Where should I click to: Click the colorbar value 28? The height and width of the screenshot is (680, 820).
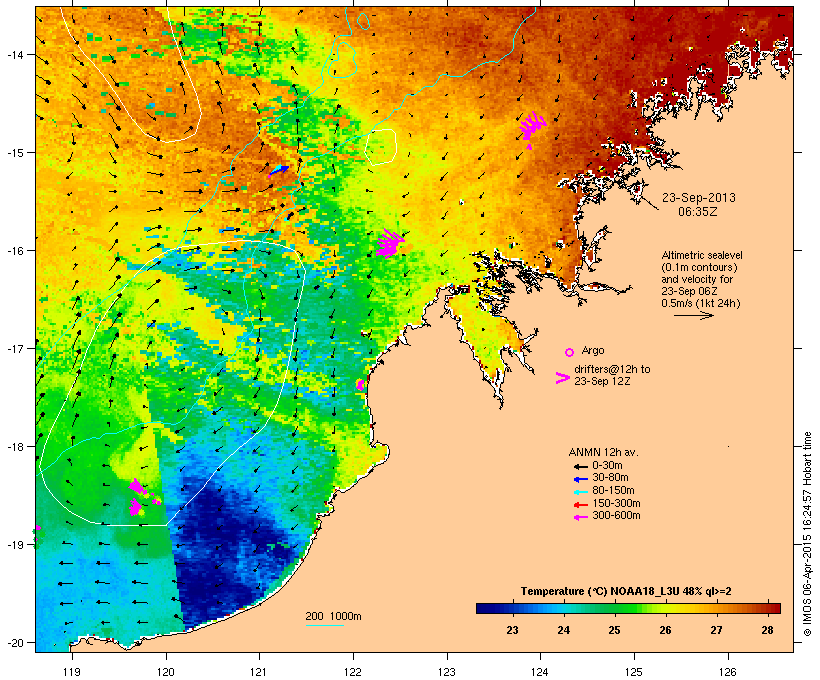click(767, 630)
